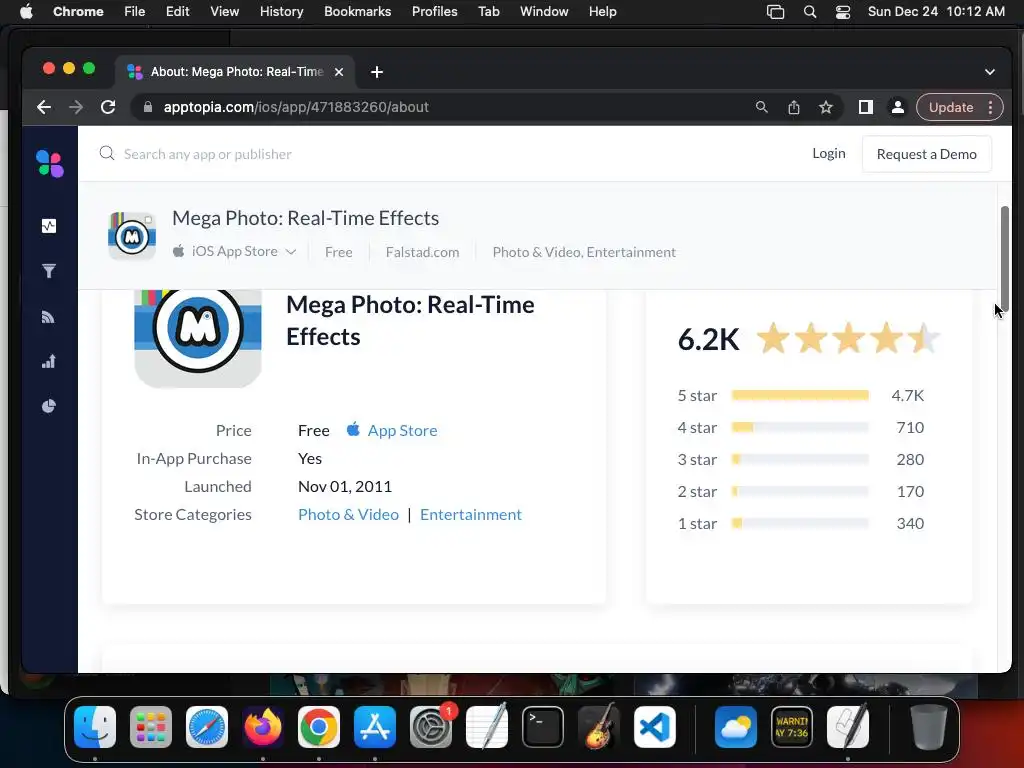Open System Settings from the dock
Screen dimensions: 1024x768
[x=431, y=727]
